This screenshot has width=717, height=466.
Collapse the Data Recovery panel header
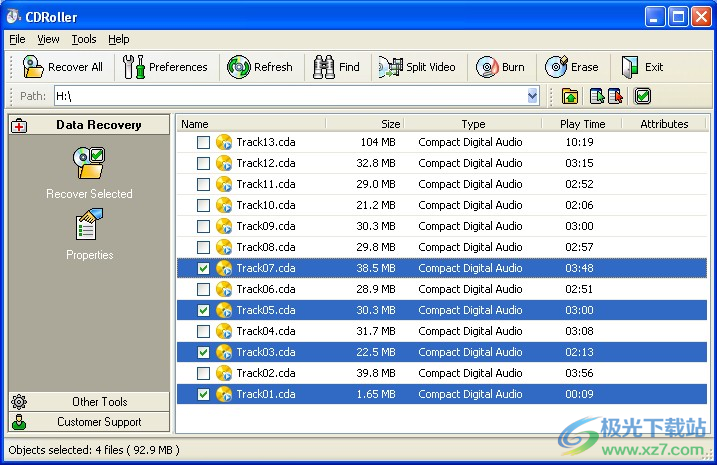(x=89, y=125)
